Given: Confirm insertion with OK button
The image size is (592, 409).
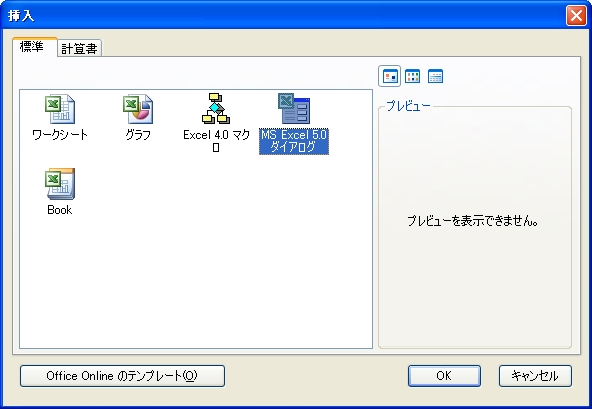Looking at the screenshot, I should pos(444,376).
